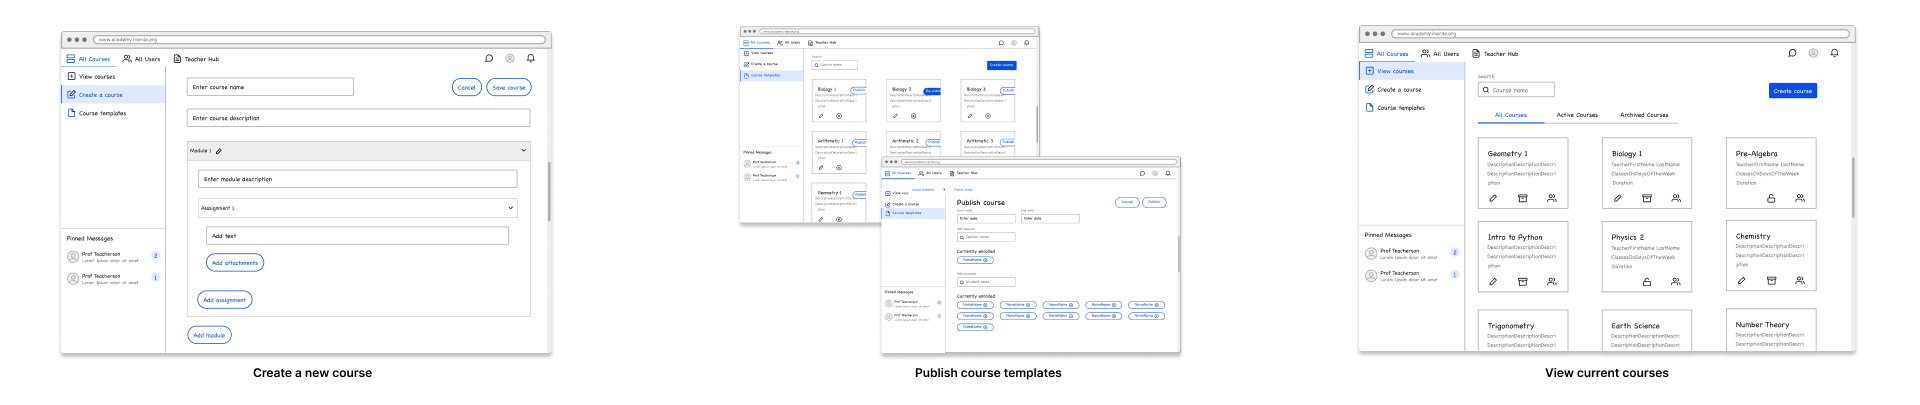1920x405 pixels.
Task: Open Teacher Hub tab in Create a new course window
Action: click(196, 59)
